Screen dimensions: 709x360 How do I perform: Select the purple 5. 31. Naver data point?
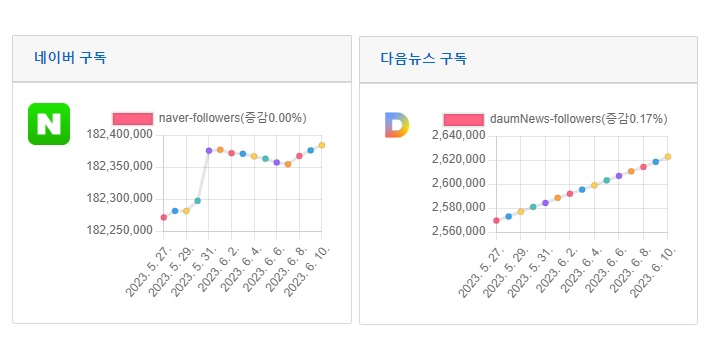(x=209, y=151)
